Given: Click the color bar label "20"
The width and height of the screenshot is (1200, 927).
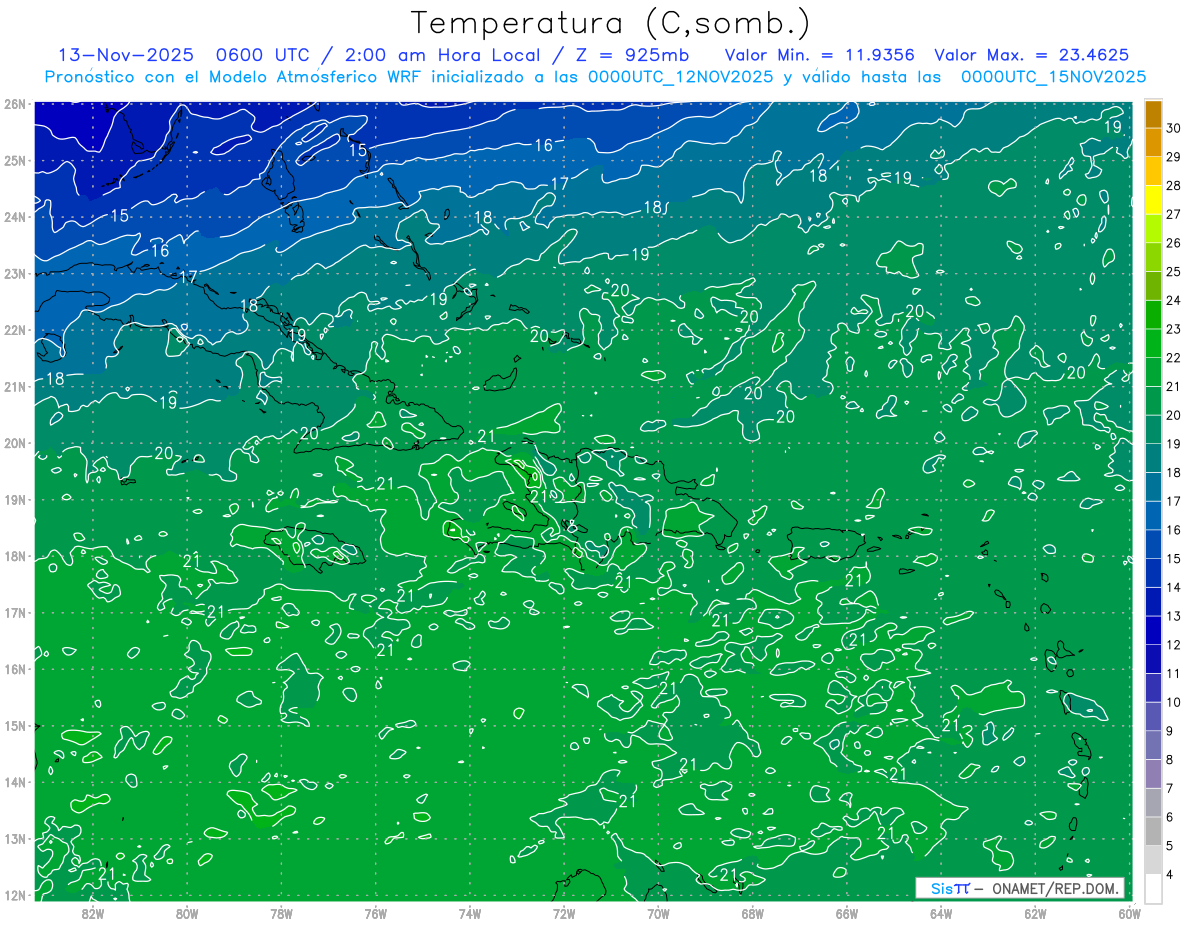Looking at the screenshot, I should coord(1173,415).
